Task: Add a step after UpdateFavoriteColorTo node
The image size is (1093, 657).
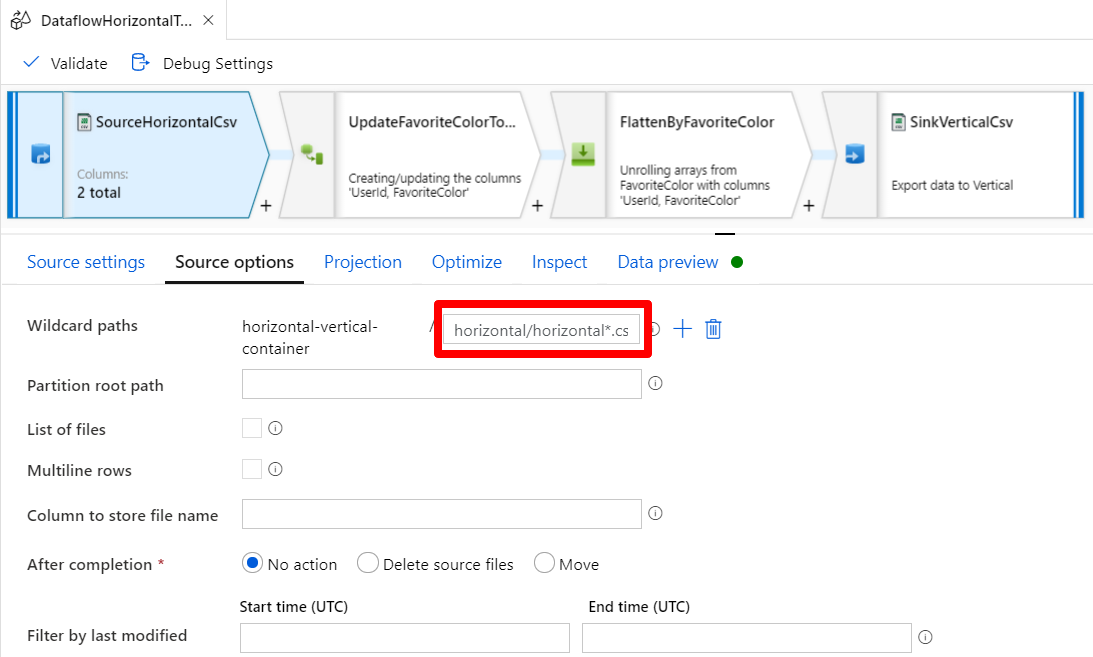Action: click(537, 206)
